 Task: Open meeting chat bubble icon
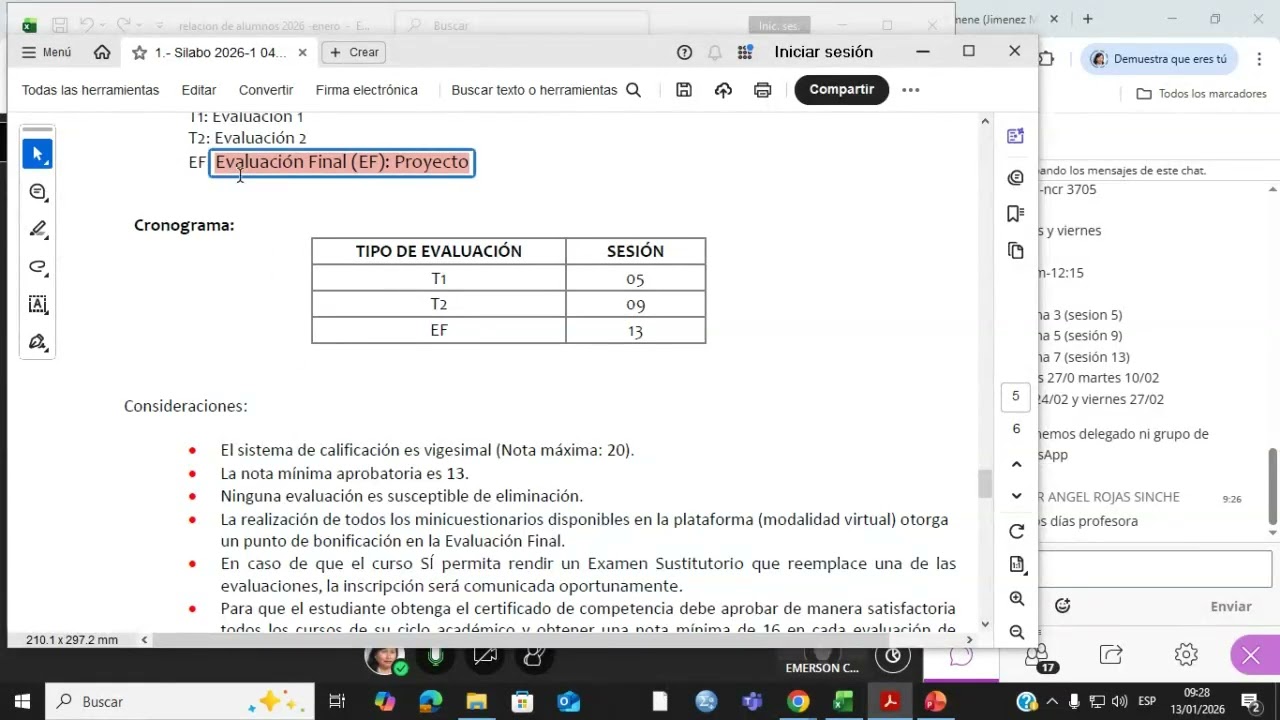(x=961, y=656)
